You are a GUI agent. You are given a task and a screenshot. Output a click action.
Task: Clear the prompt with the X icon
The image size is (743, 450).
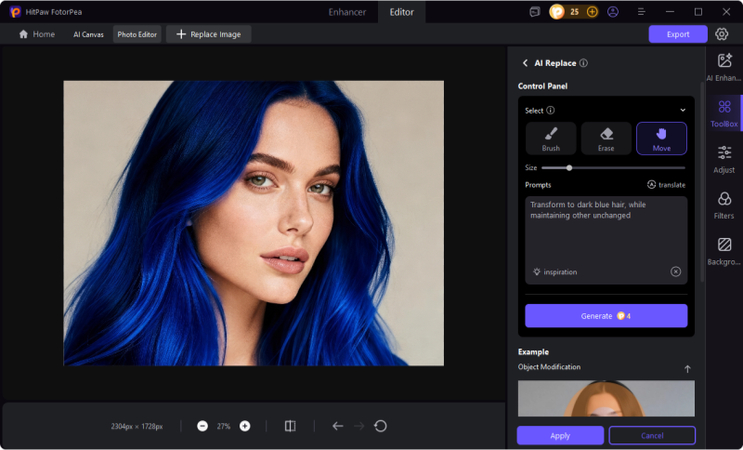point(676,271)
